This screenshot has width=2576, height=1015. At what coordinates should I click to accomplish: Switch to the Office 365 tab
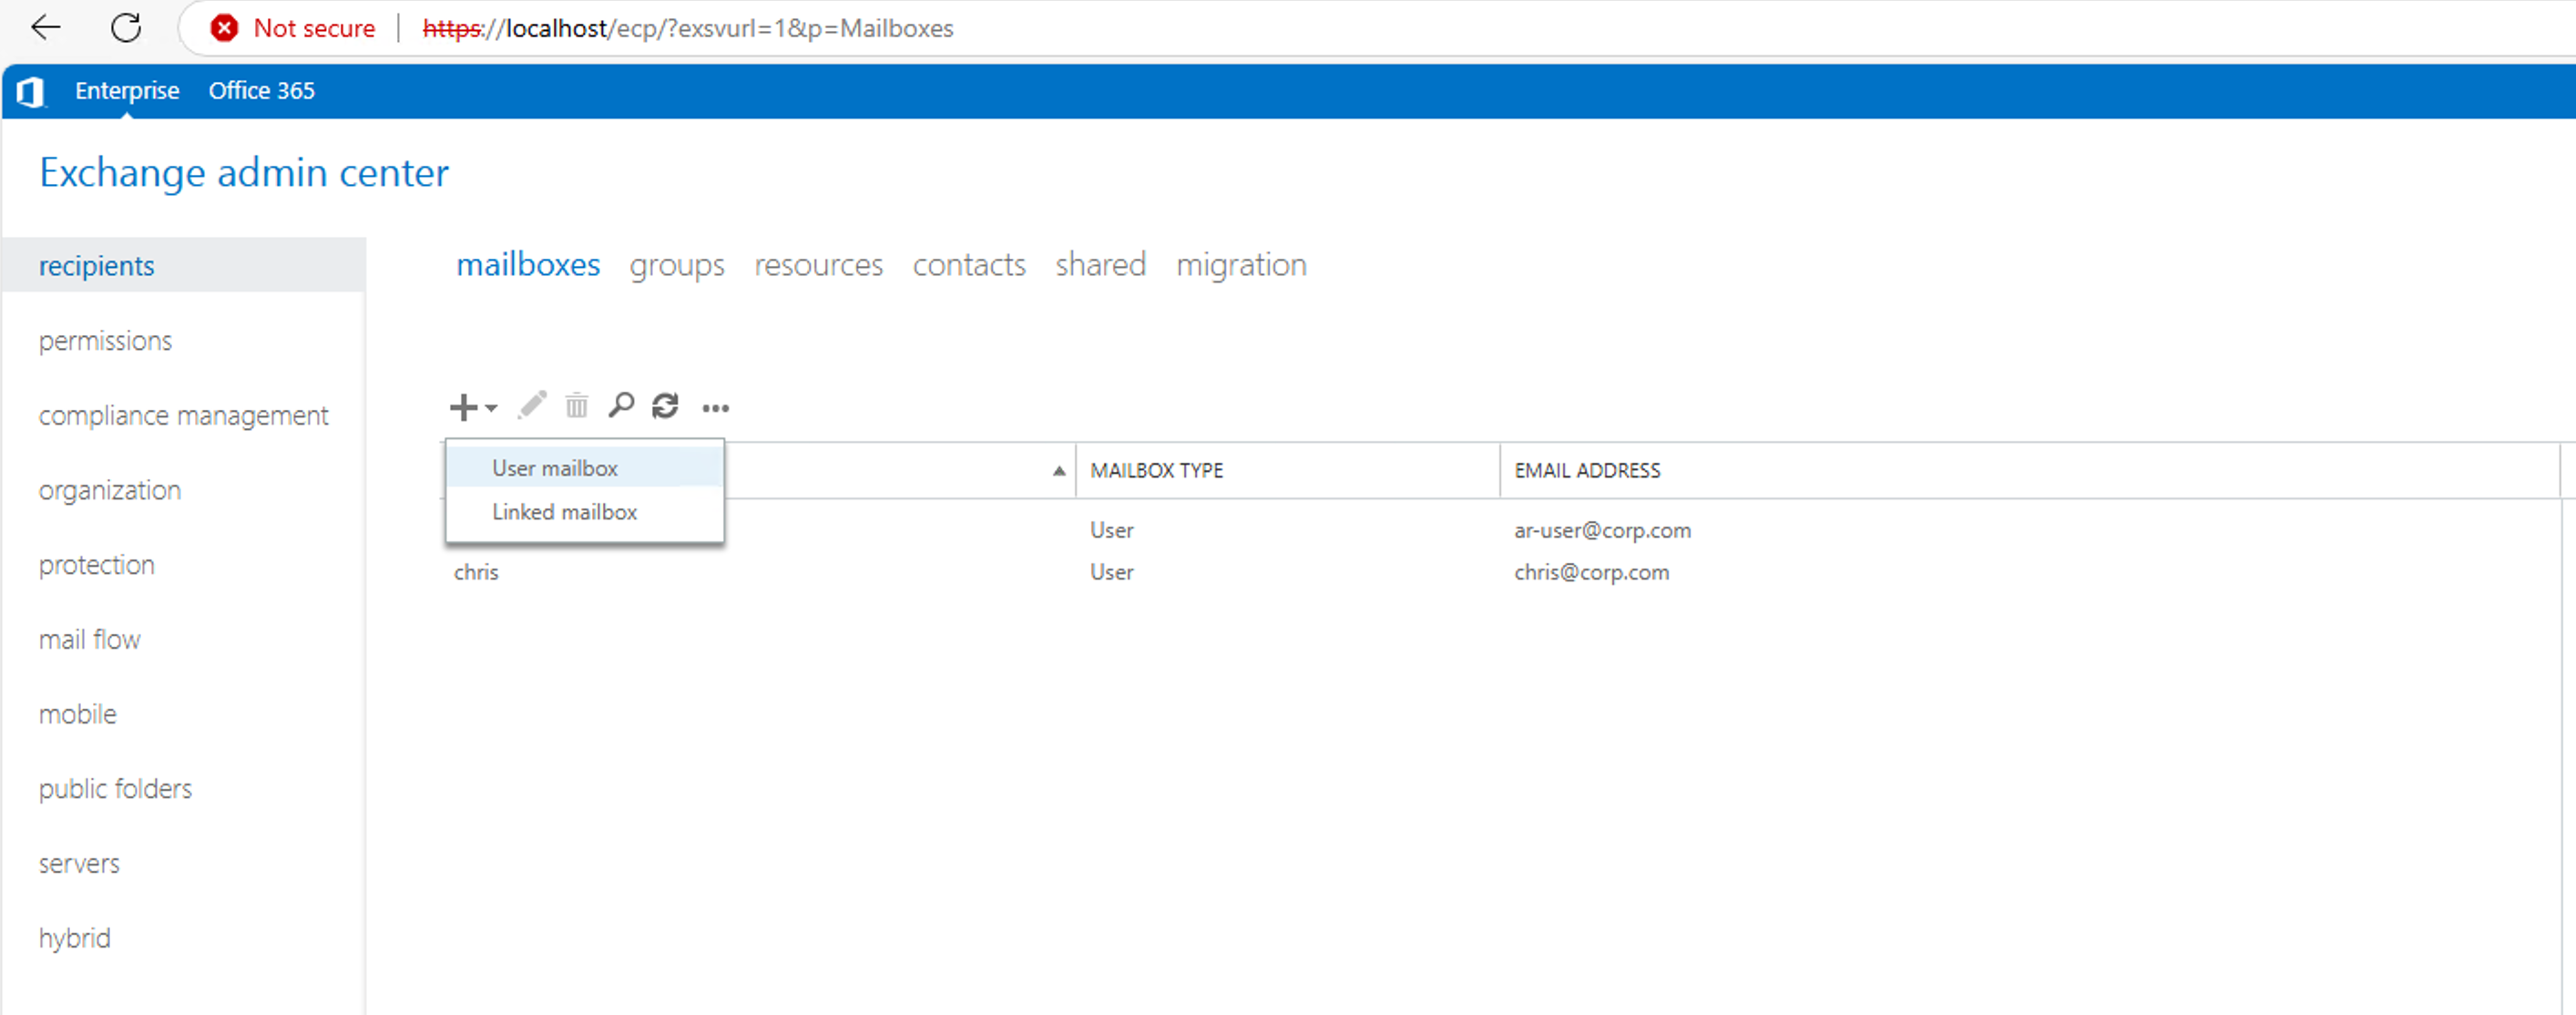pos(262,91)
